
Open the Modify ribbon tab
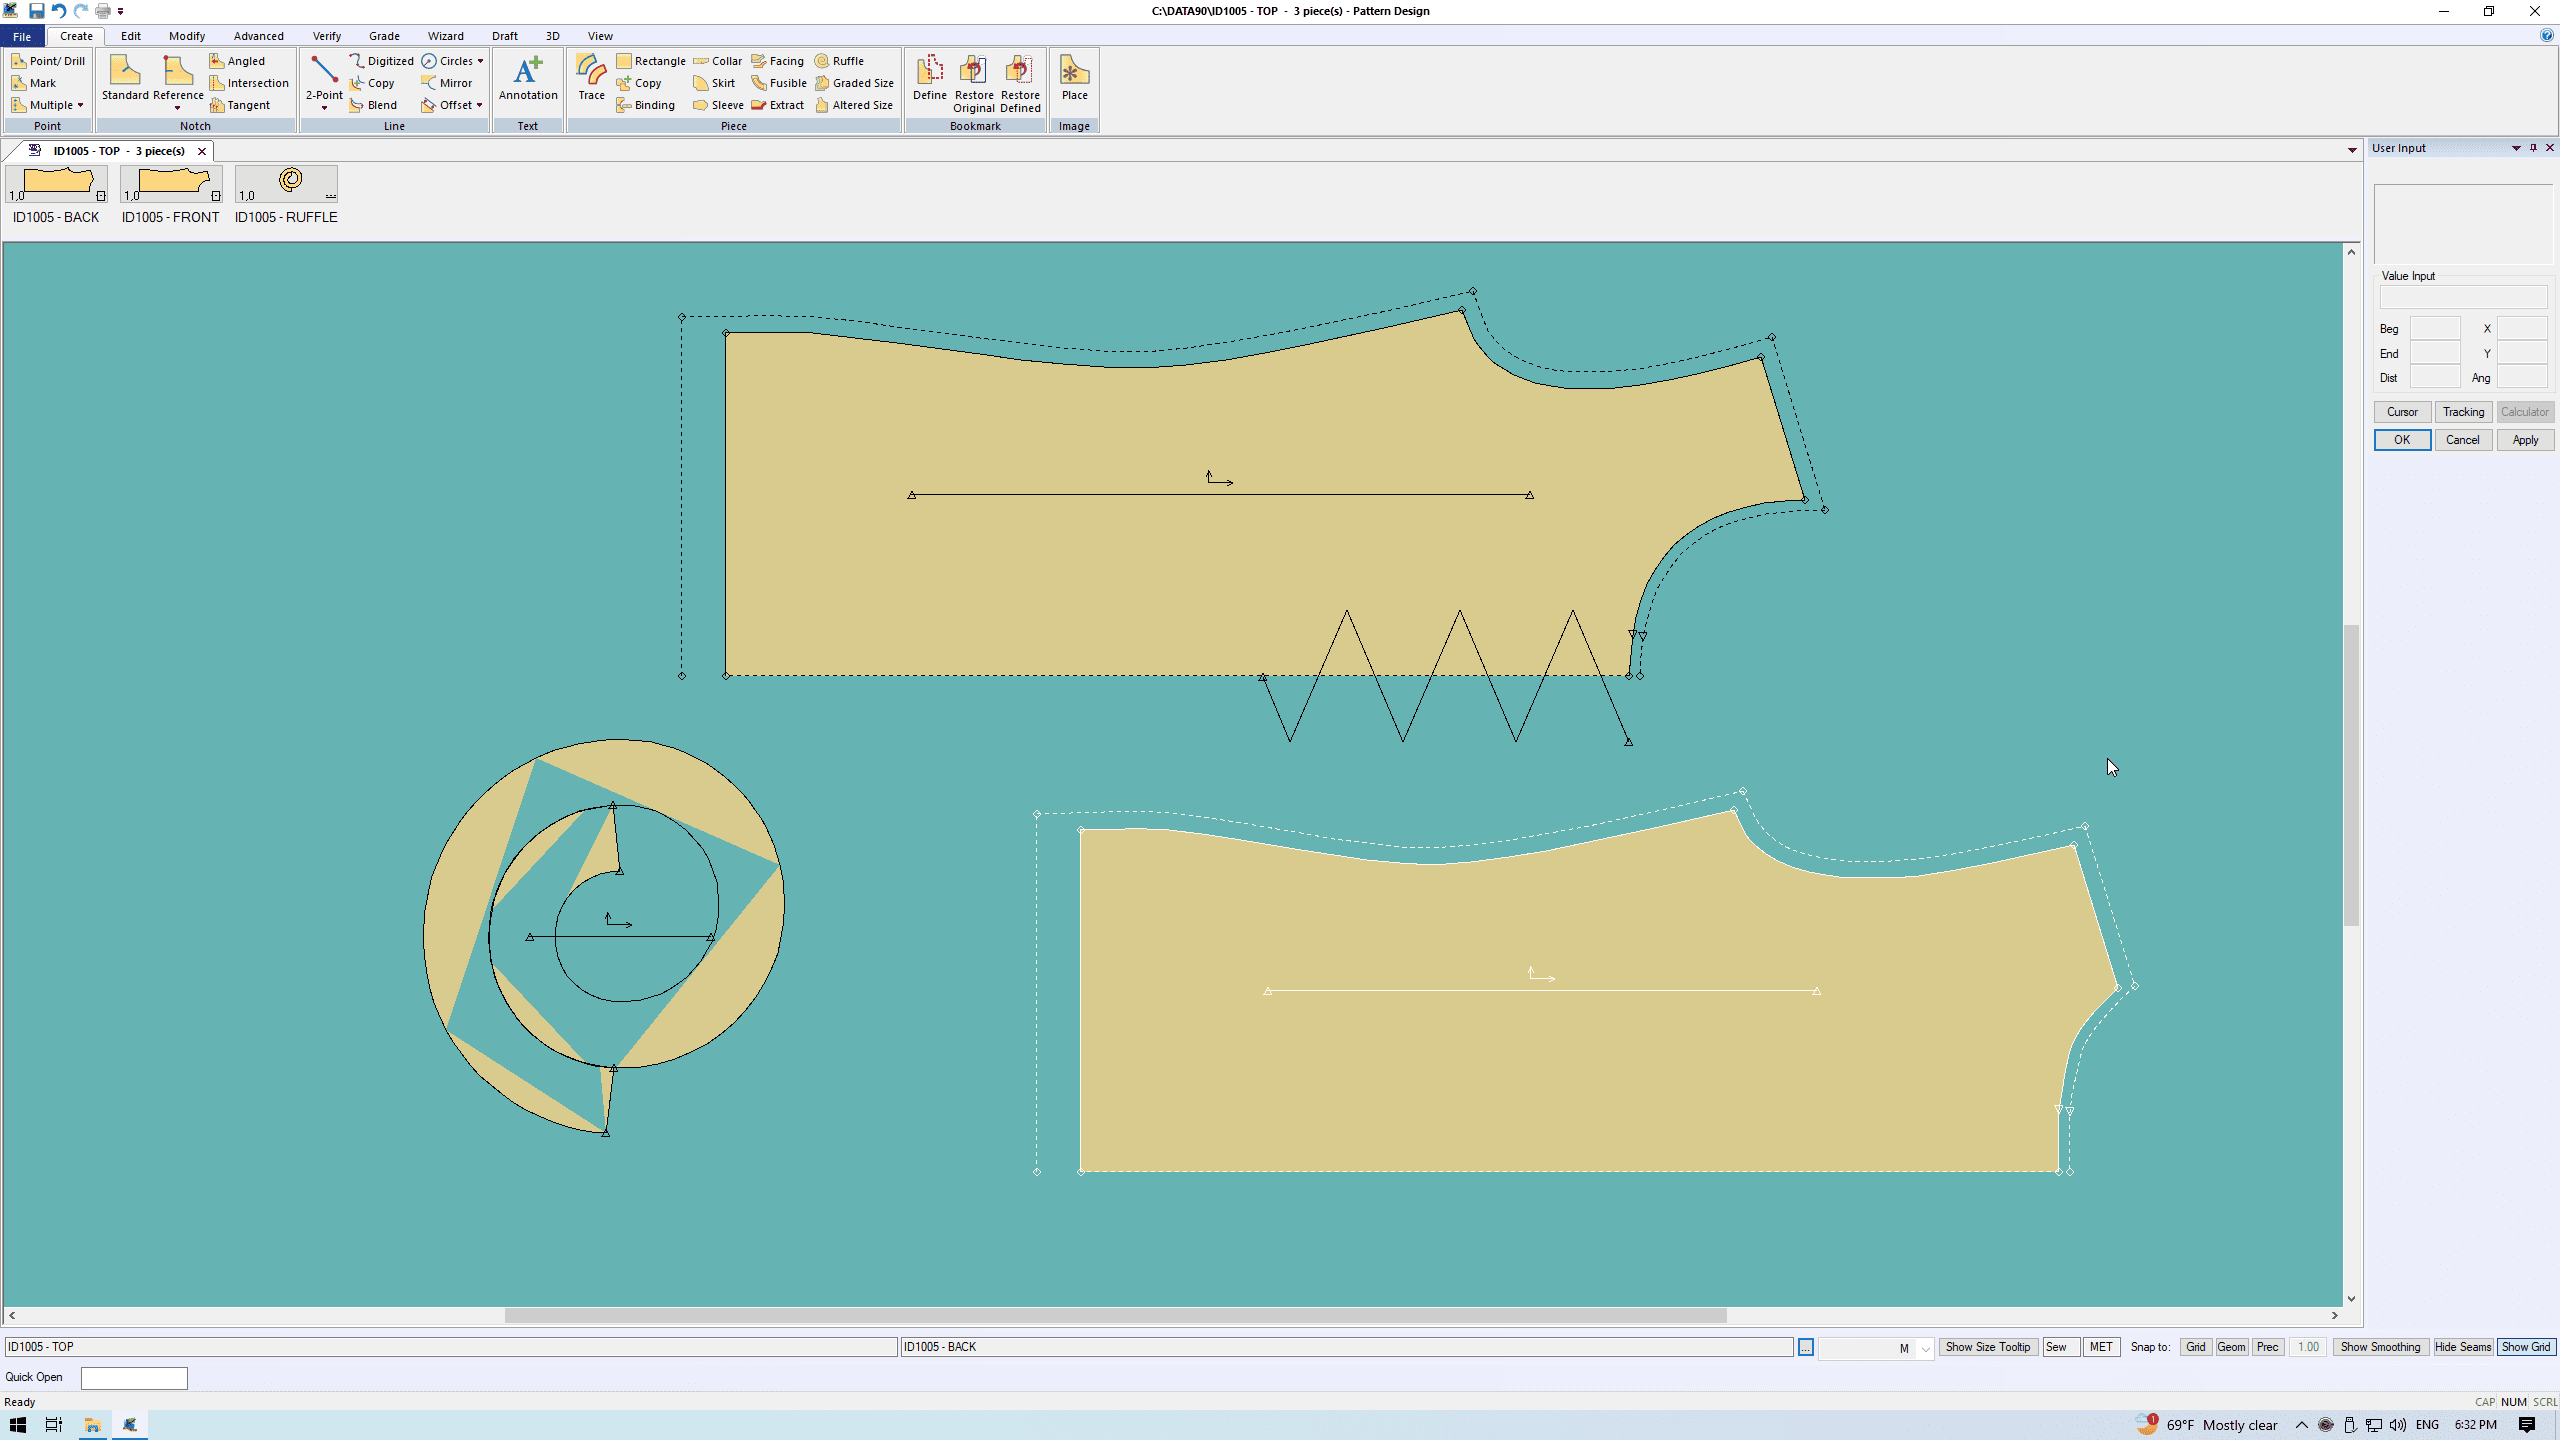click(x=187, y=36)
